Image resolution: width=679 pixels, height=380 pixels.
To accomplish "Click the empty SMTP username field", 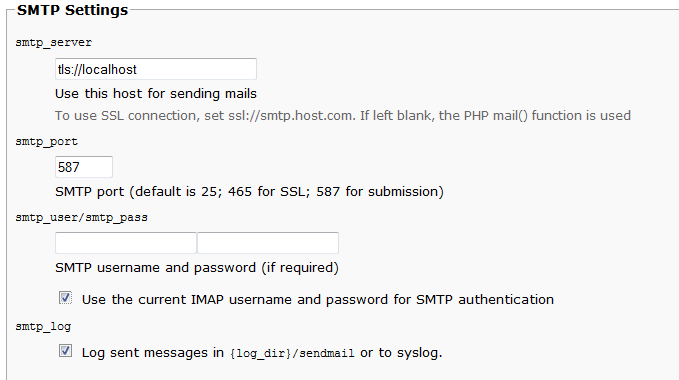I will point(126,243).
